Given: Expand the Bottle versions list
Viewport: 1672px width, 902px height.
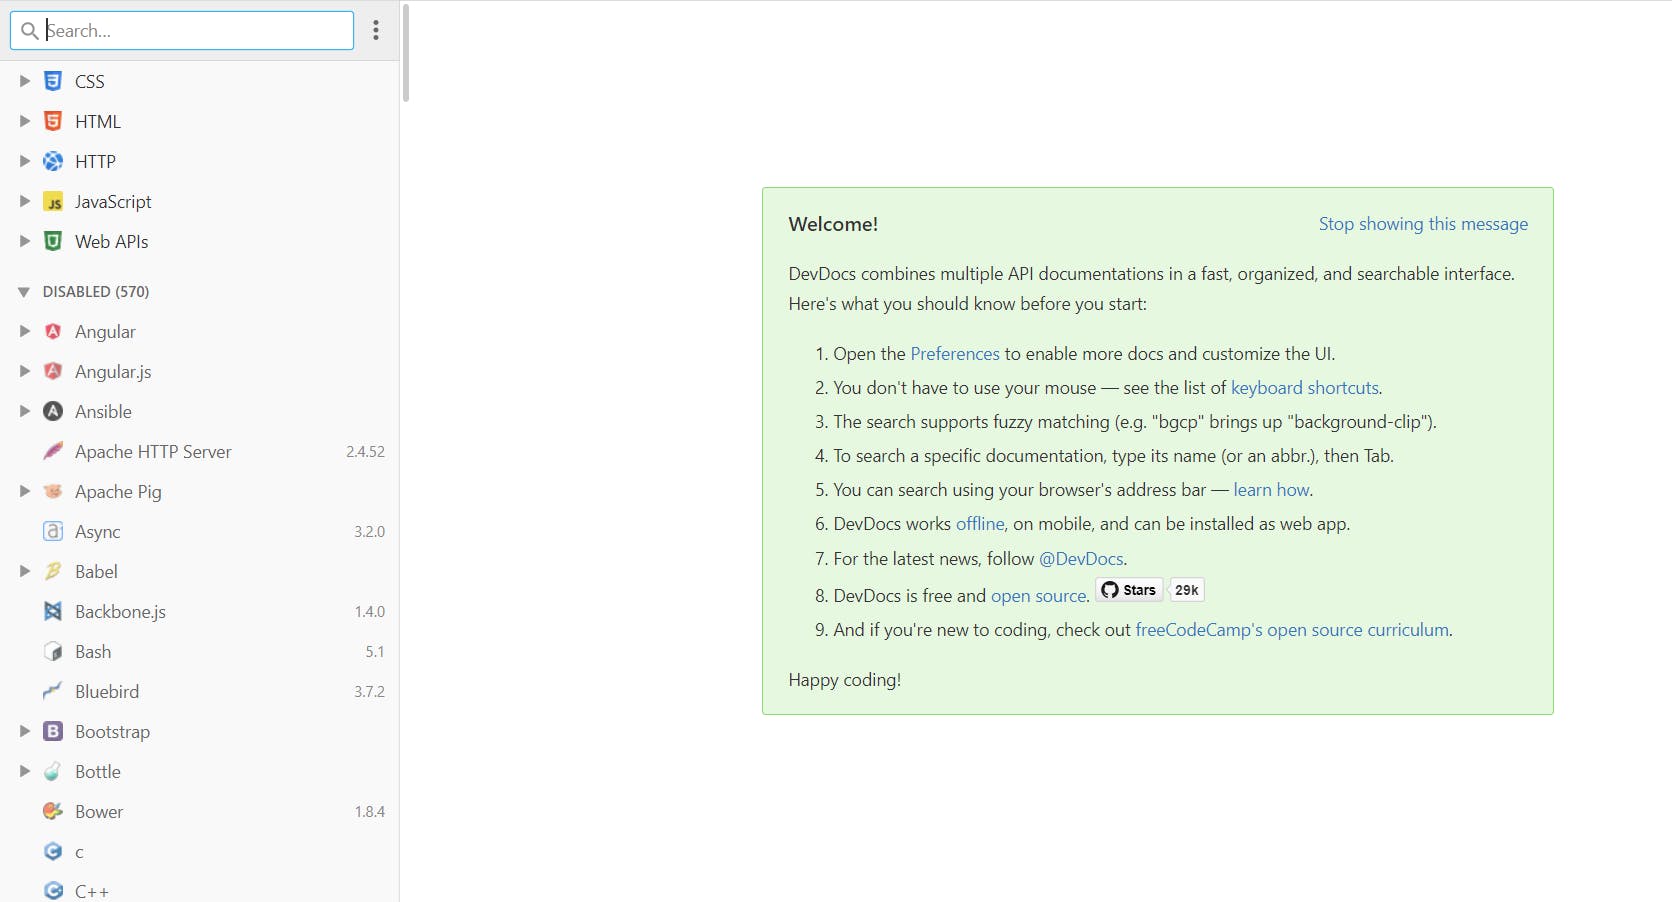Looking at the screenshot, I should [25, 771].
